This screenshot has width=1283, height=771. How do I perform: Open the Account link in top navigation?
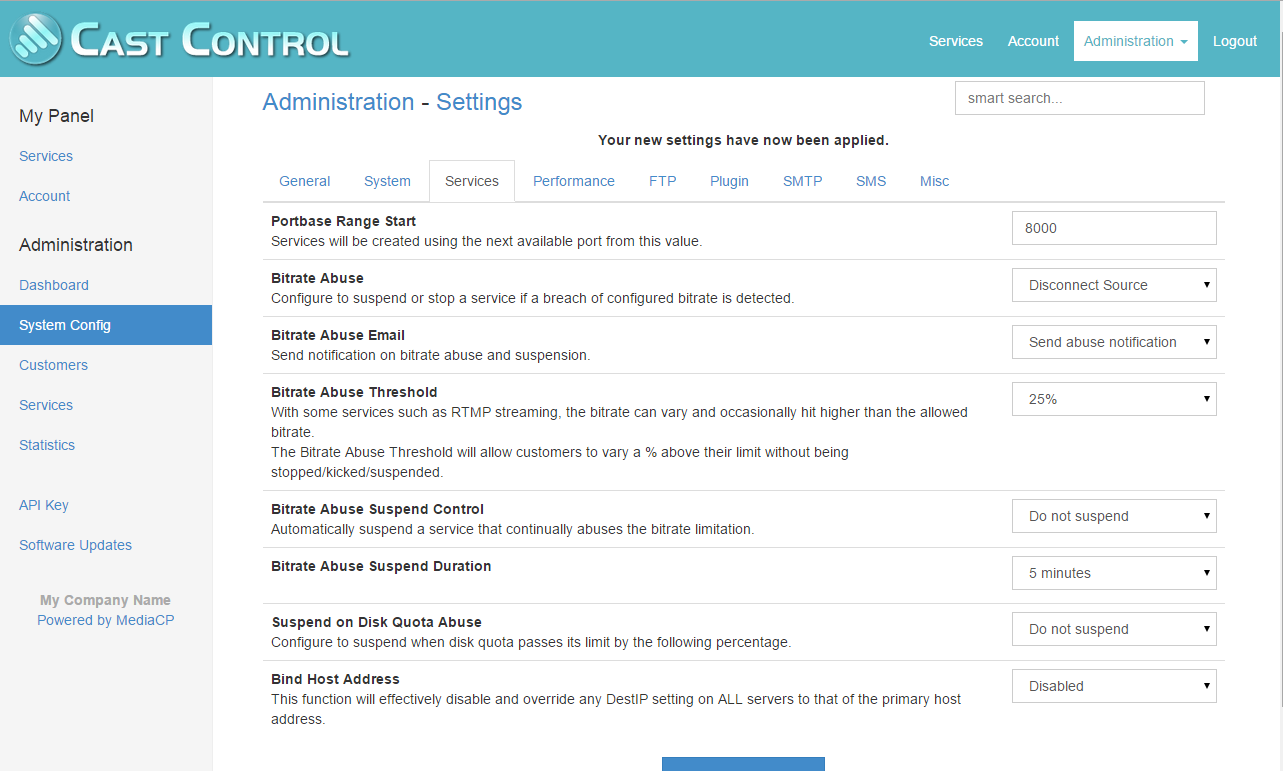click(1033, 41)
